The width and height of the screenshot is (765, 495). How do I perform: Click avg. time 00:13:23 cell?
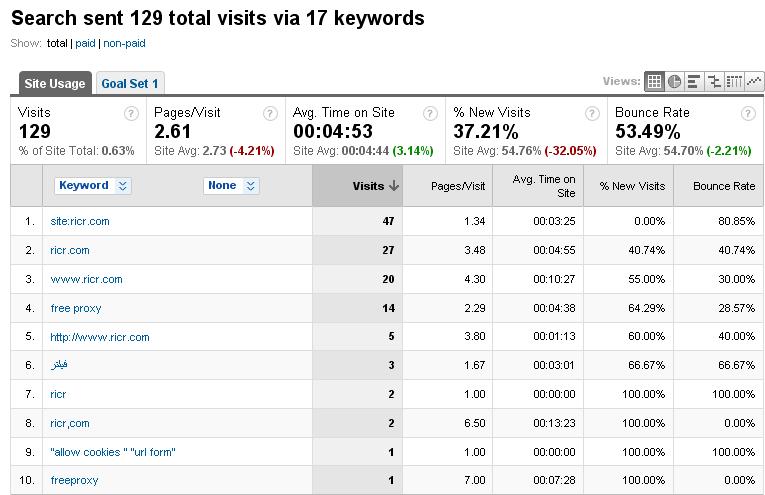pos(554,423)
